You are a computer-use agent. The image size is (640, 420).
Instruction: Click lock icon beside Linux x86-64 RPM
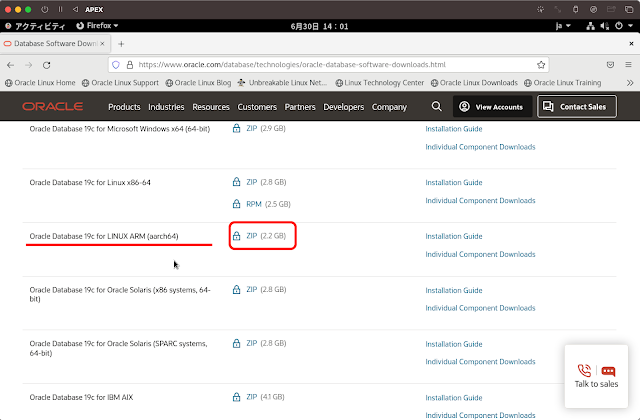pos(236,204)
